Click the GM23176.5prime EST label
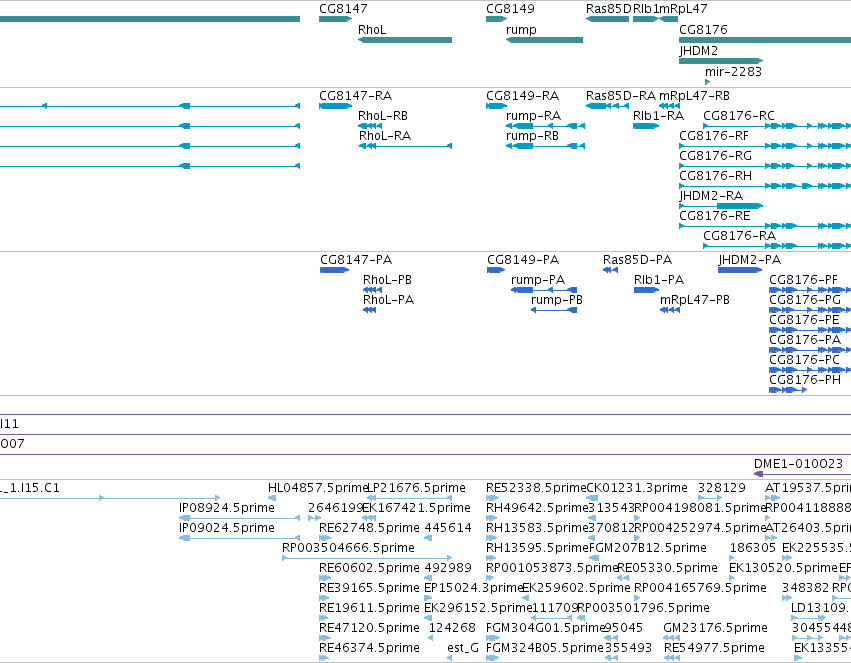 click(715, 628)
